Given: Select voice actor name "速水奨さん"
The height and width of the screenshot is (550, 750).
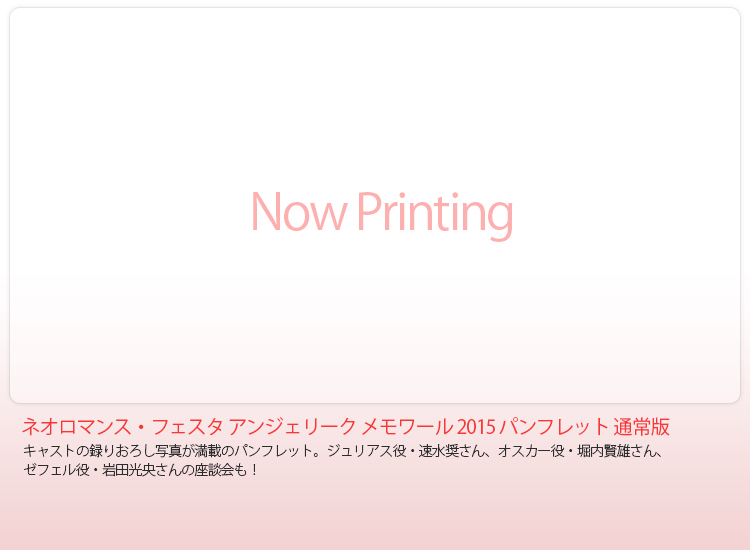Looking at the screenshot, I should click(x=452, y=451).
